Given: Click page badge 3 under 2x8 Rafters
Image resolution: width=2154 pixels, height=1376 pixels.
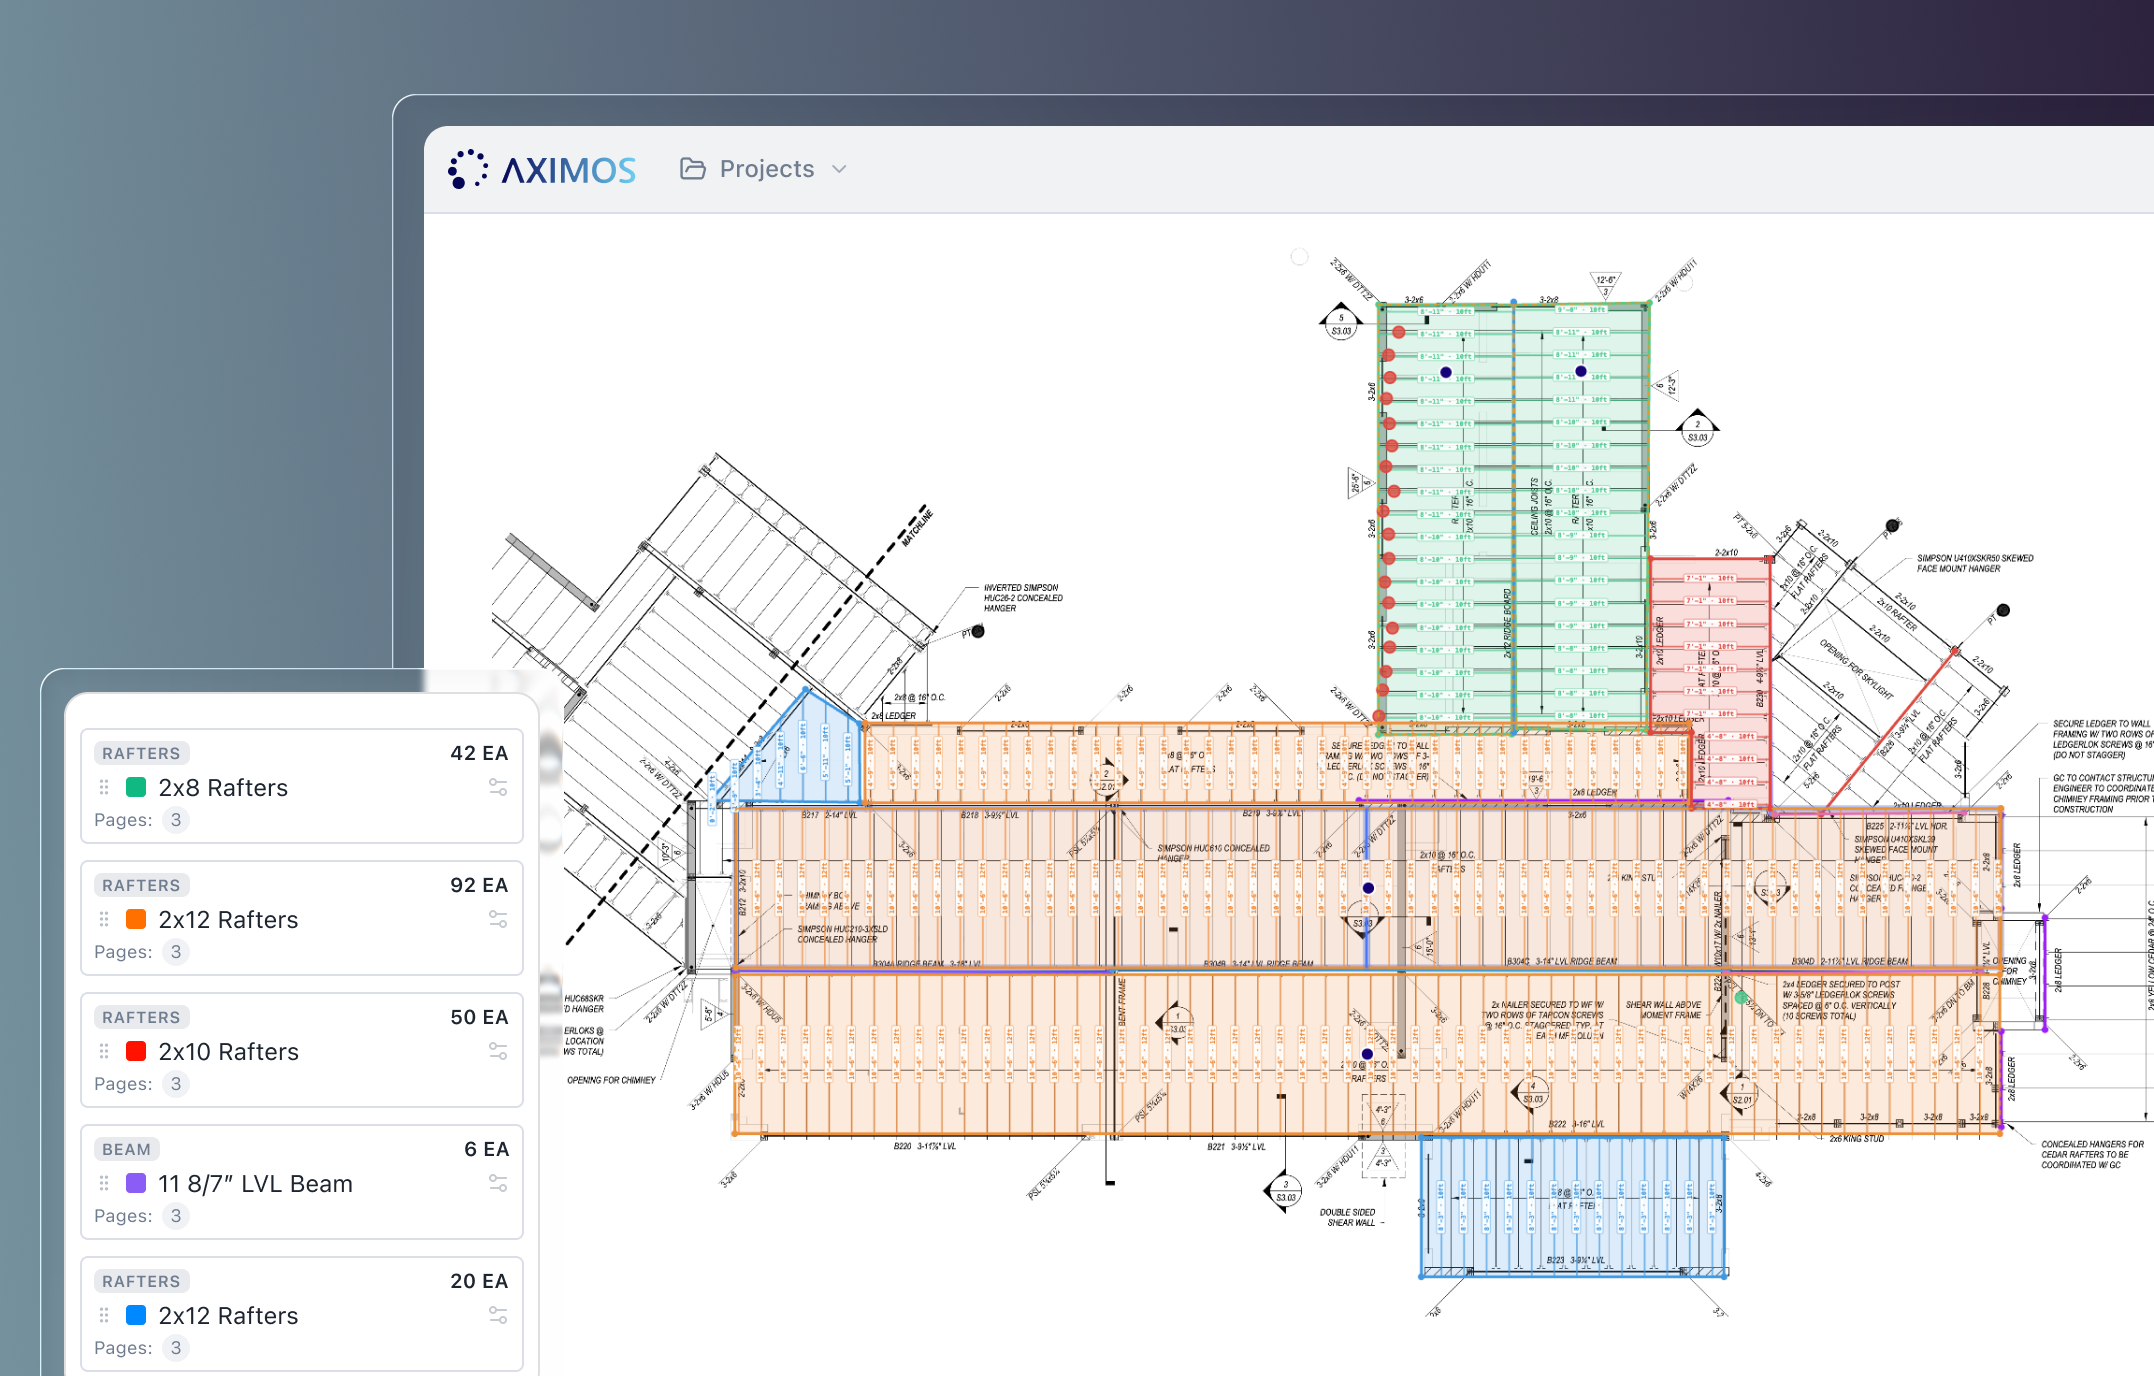Looking at the screenshot, I should click(176, 820).
